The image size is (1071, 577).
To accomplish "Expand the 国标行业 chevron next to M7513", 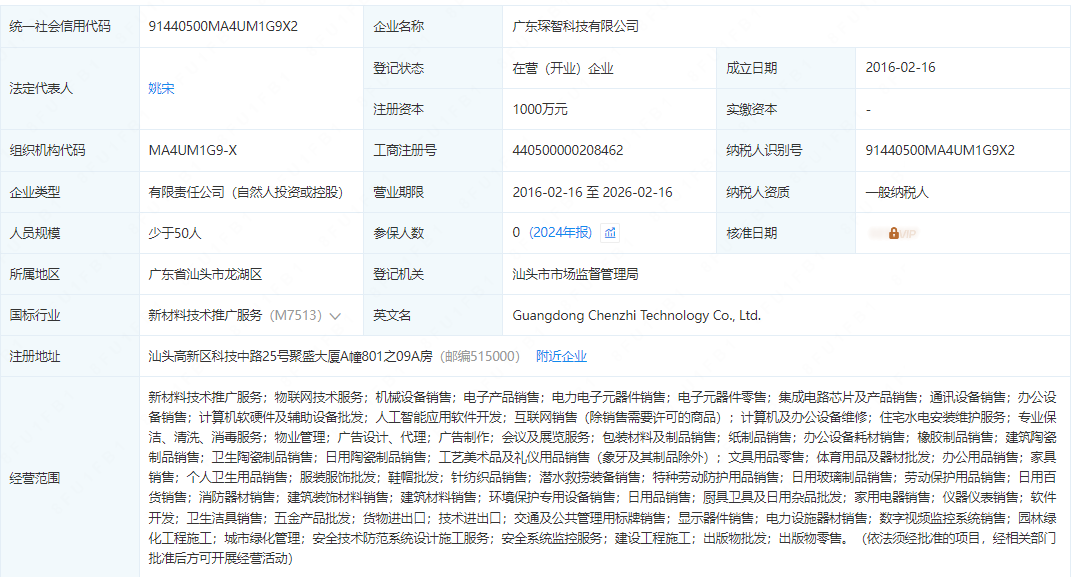I will (x=335, y=315).
